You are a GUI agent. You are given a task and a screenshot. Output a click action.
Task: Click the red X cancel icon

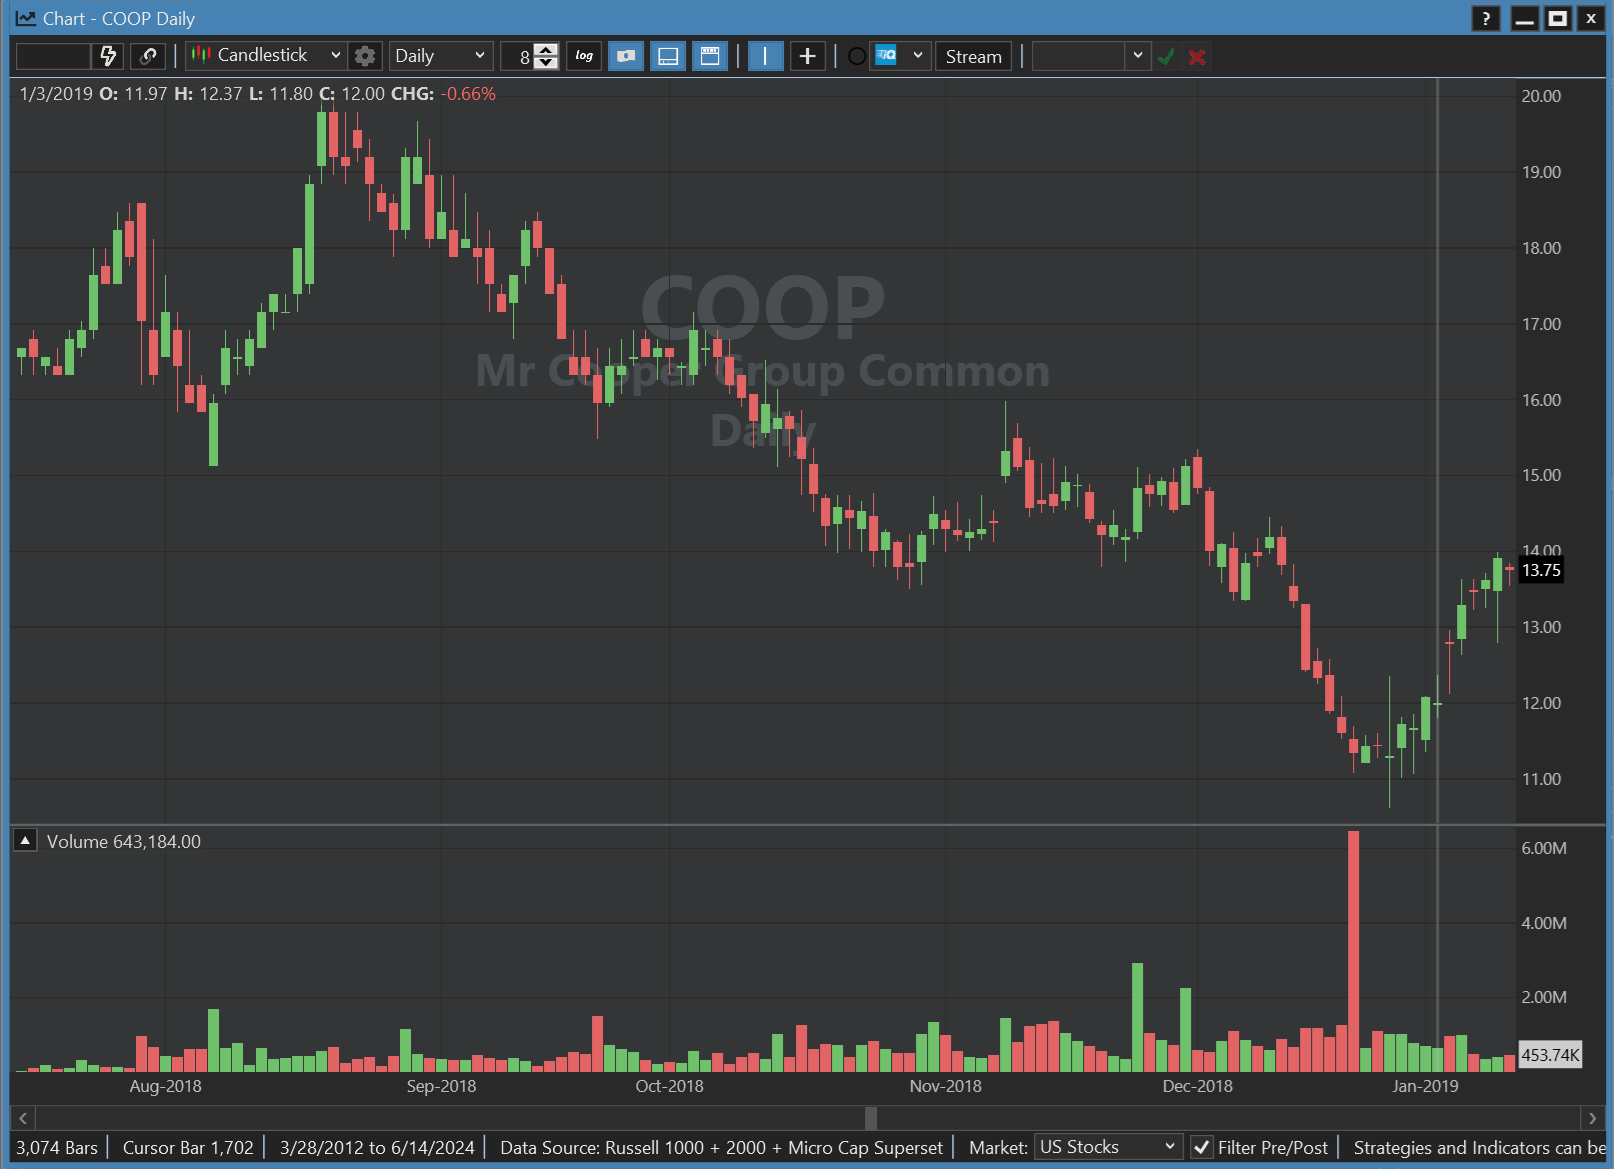[x=1197, y=57]
